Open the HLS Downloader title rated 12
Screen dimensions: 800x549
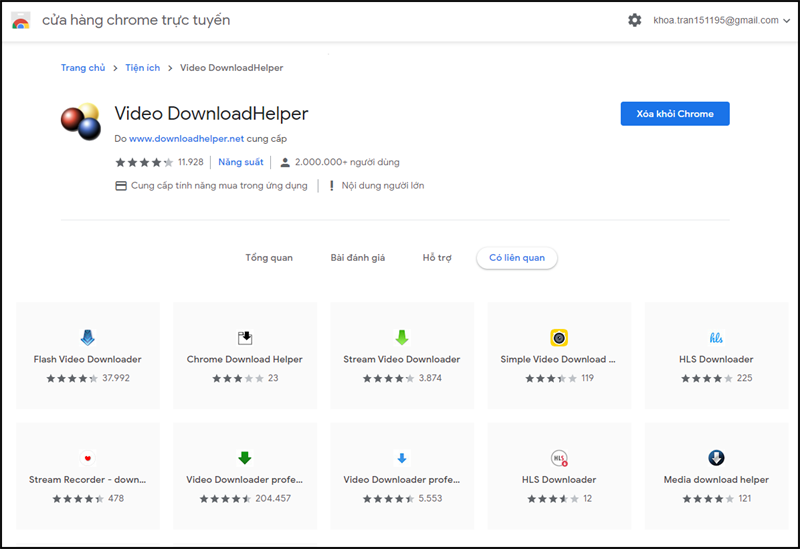(559, 480)
